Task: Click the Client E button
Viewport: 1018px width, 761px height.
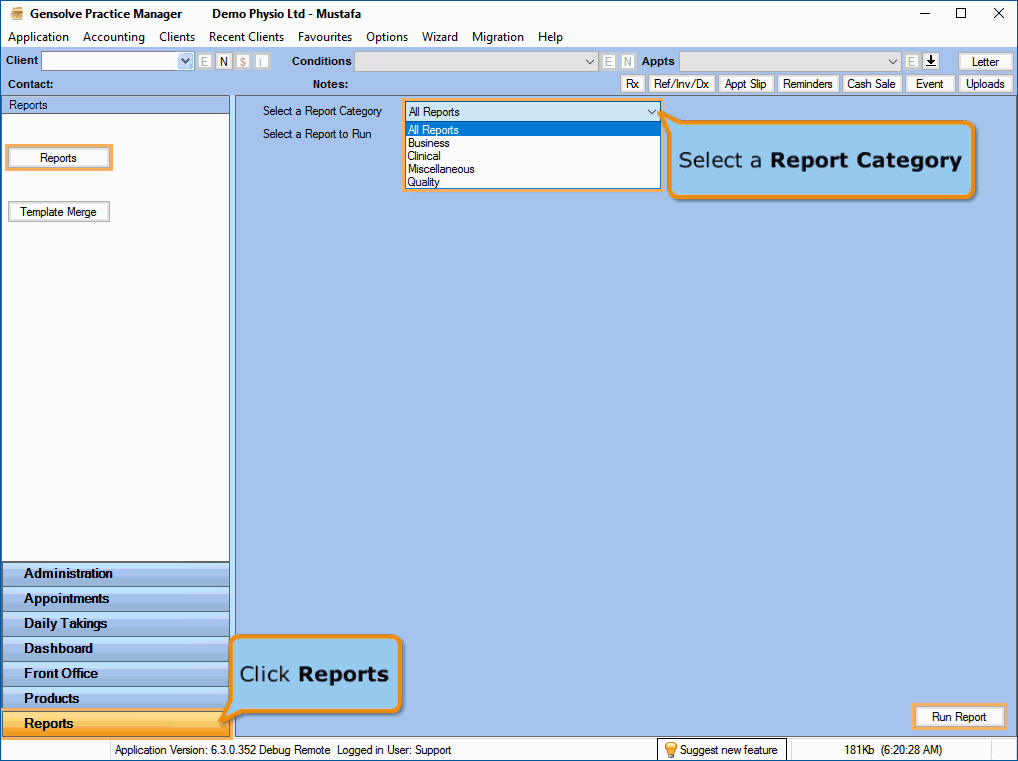Action: (x=205, y=61)
